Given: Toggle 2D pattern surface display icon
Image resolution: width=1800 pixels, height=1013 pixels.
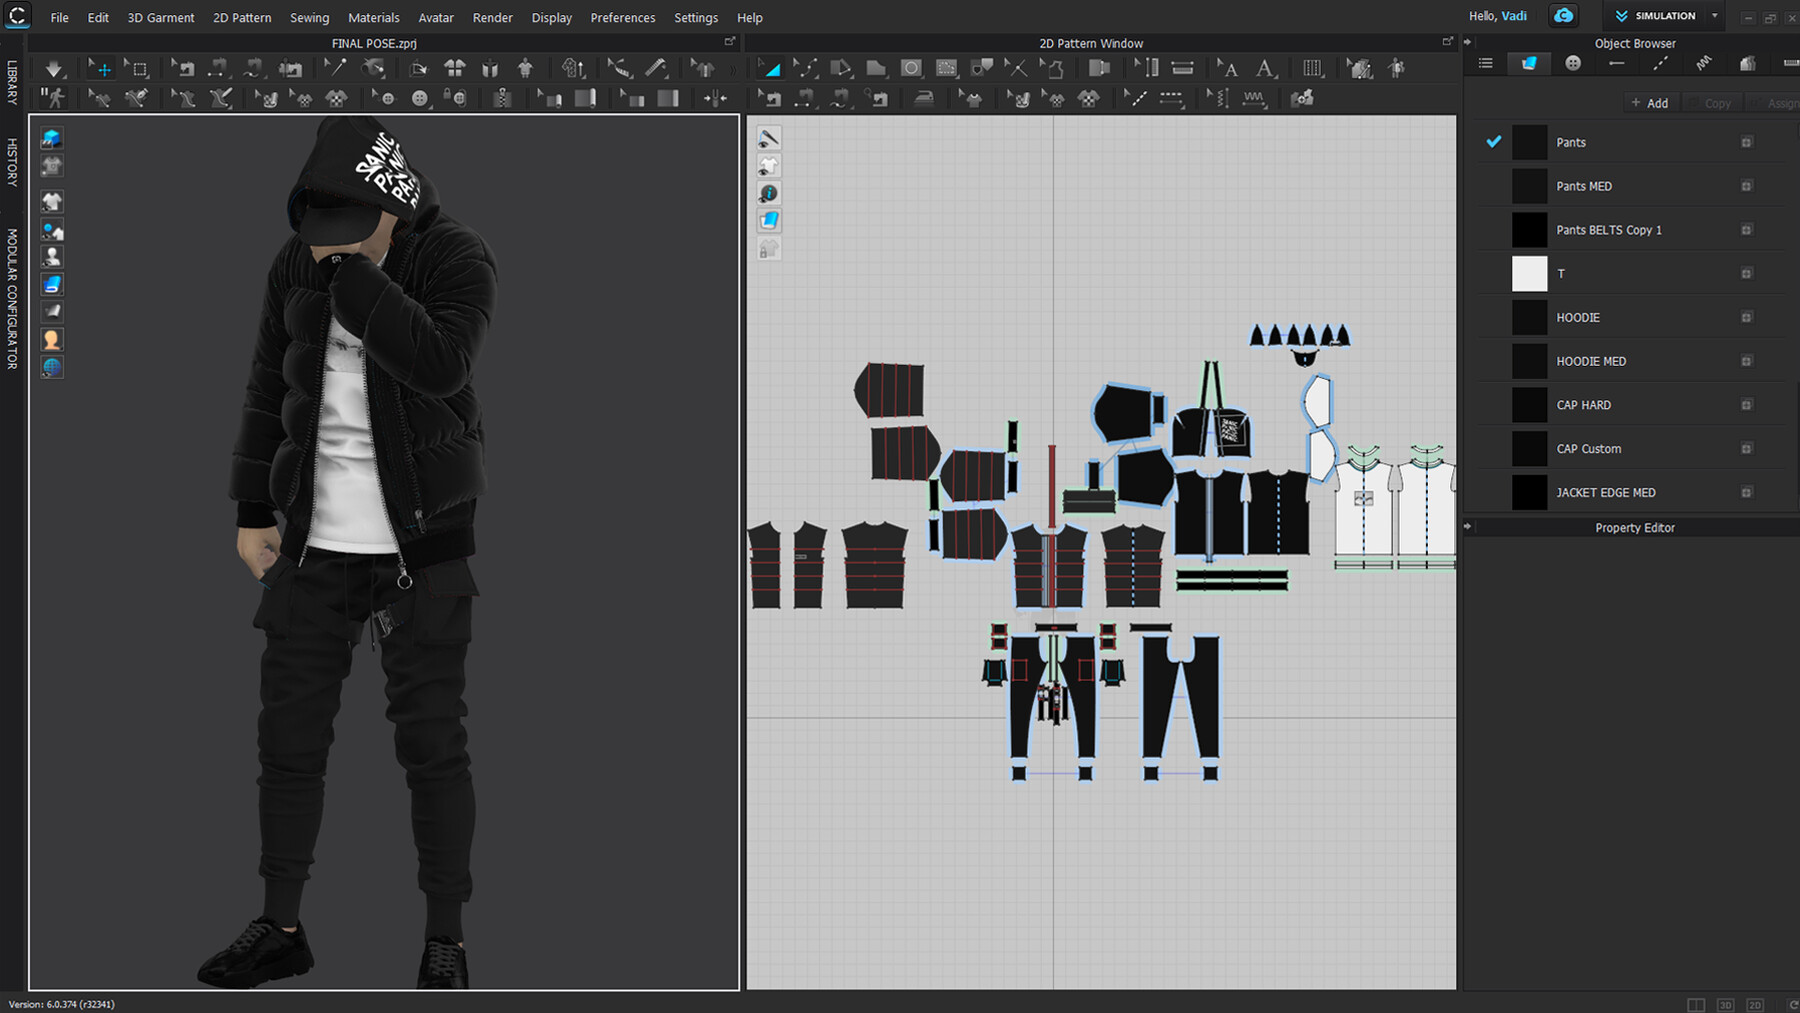Looking at the screenshot, I should point(768,221).
